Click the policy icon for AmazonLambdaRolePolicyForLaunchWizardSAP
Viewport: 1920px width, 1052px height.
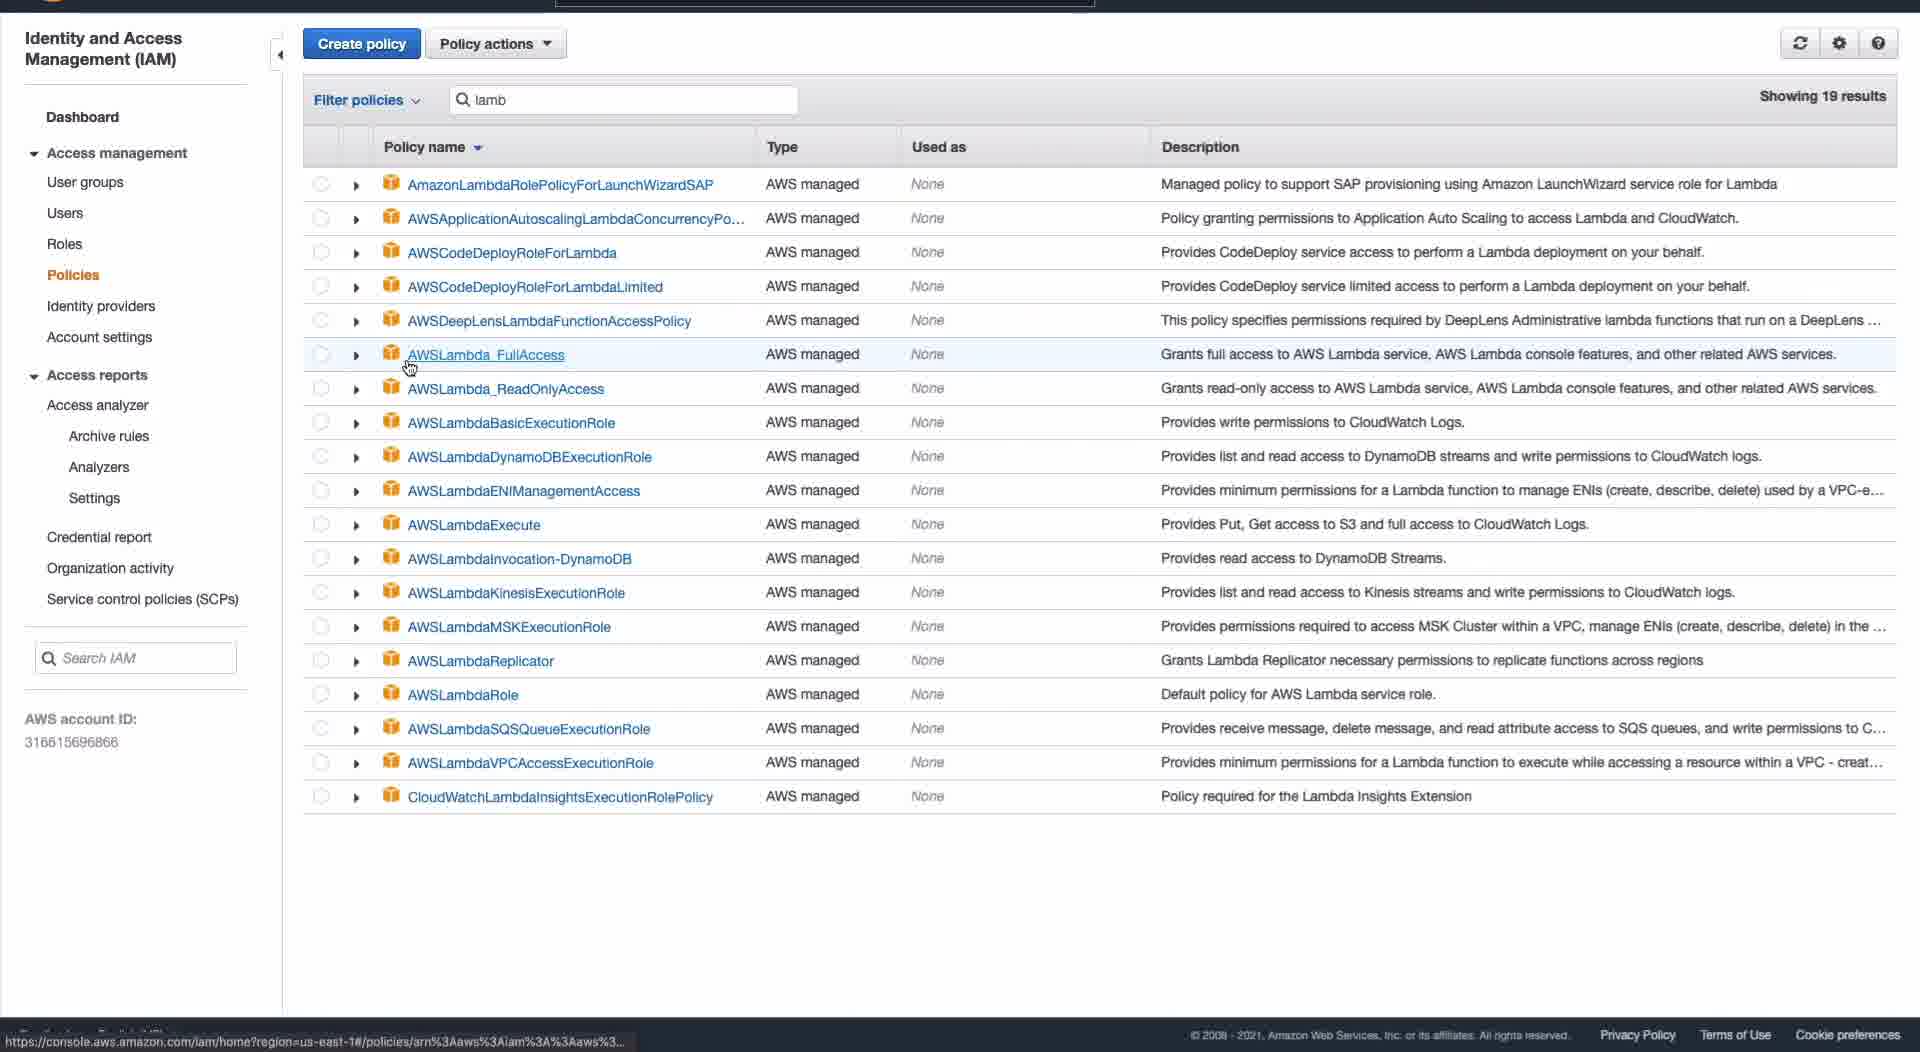click(x=391, y=183)
